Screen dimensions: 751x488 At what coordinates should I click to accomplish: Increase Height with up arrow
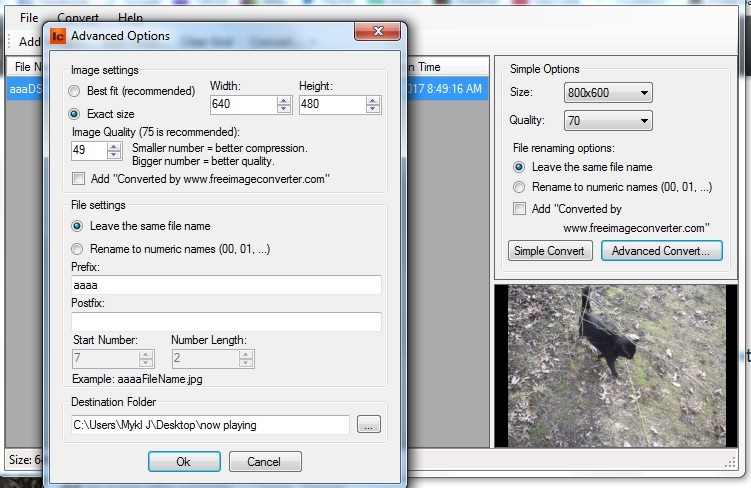[373, 100]
